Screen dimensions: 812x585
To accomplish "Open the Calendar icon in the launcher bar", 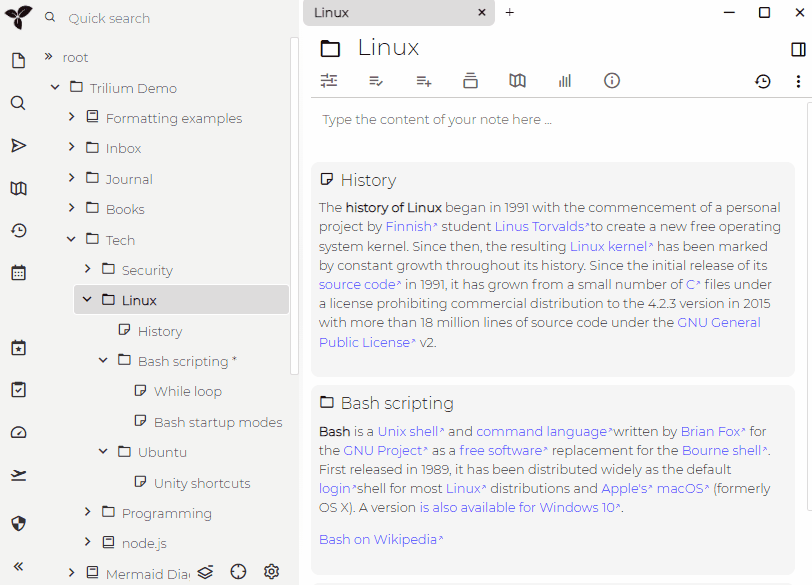I will coord(18,272).
